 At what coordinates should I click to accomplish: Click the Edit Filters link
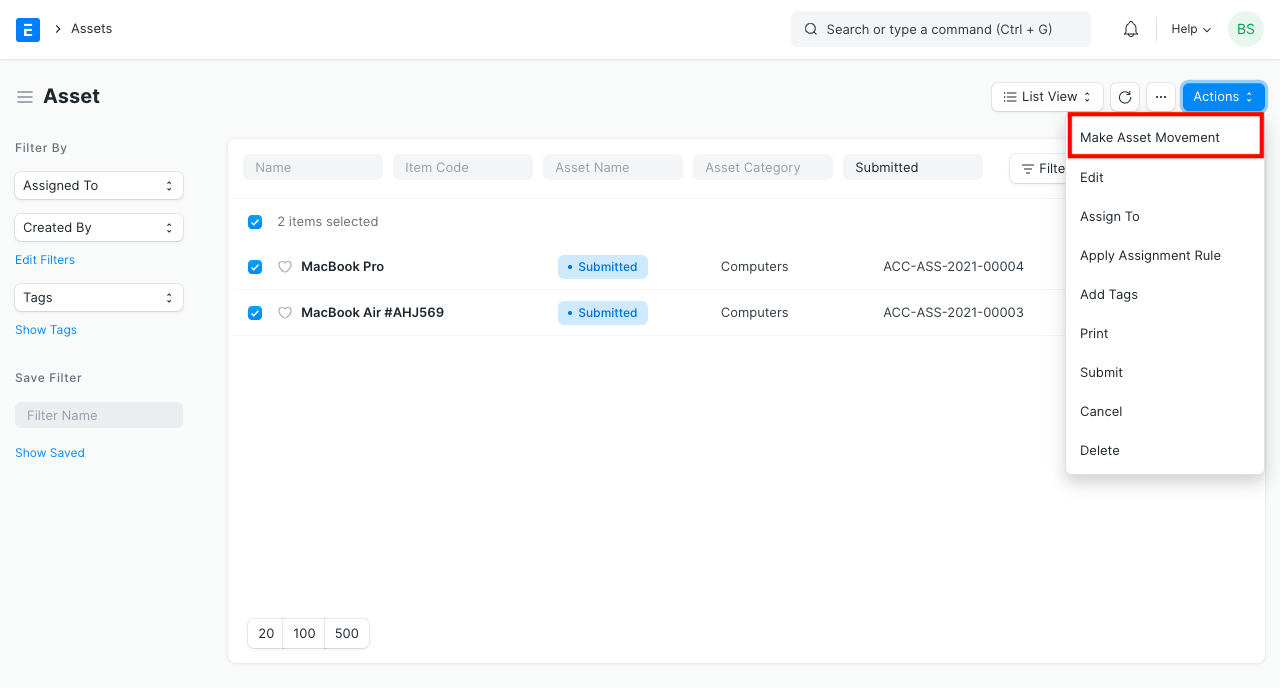tap(44, 259)
